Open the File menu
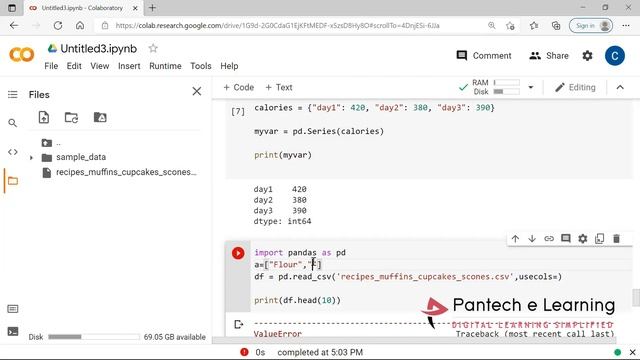 pos(51,66)
